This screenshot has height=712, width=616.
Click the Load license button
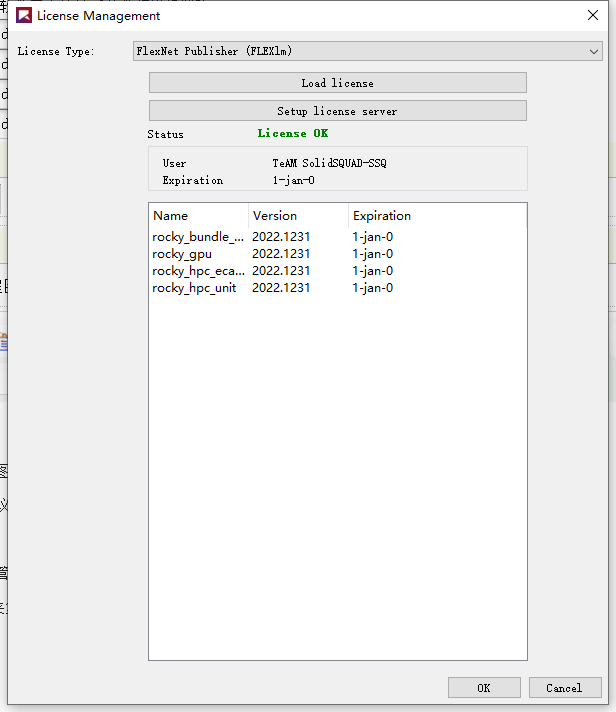pyautogui.click(x=338, y=83)
